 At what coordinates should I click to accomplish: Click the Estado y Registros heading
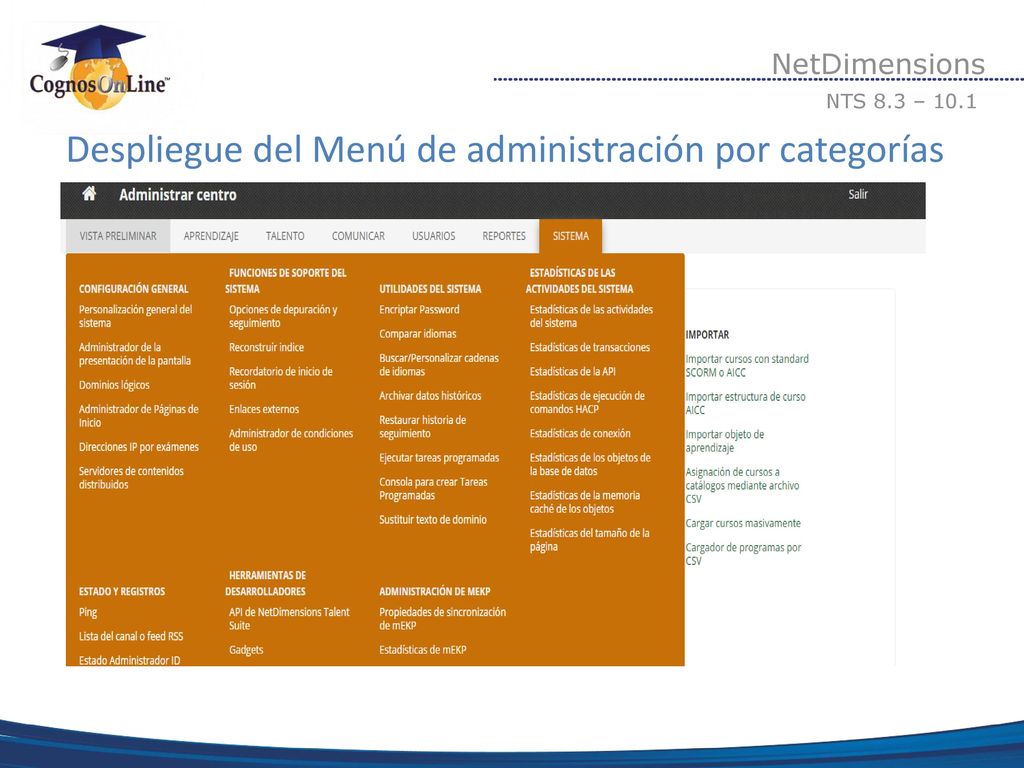[121, 592]
